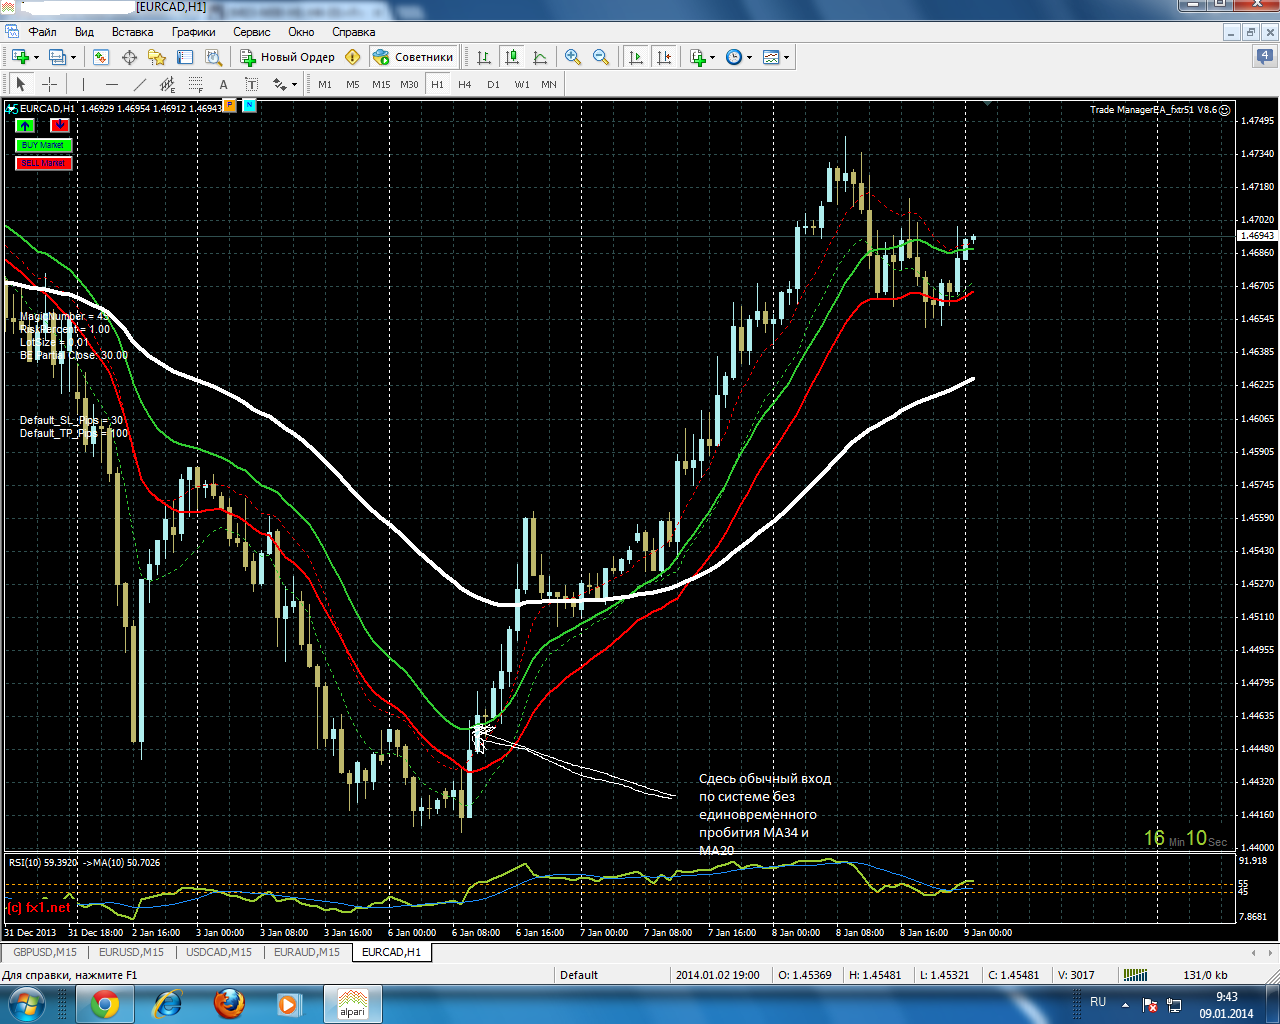Click the orange P button on chart
Viewport: 1280px width, 1024px height.
pos(230,105)
